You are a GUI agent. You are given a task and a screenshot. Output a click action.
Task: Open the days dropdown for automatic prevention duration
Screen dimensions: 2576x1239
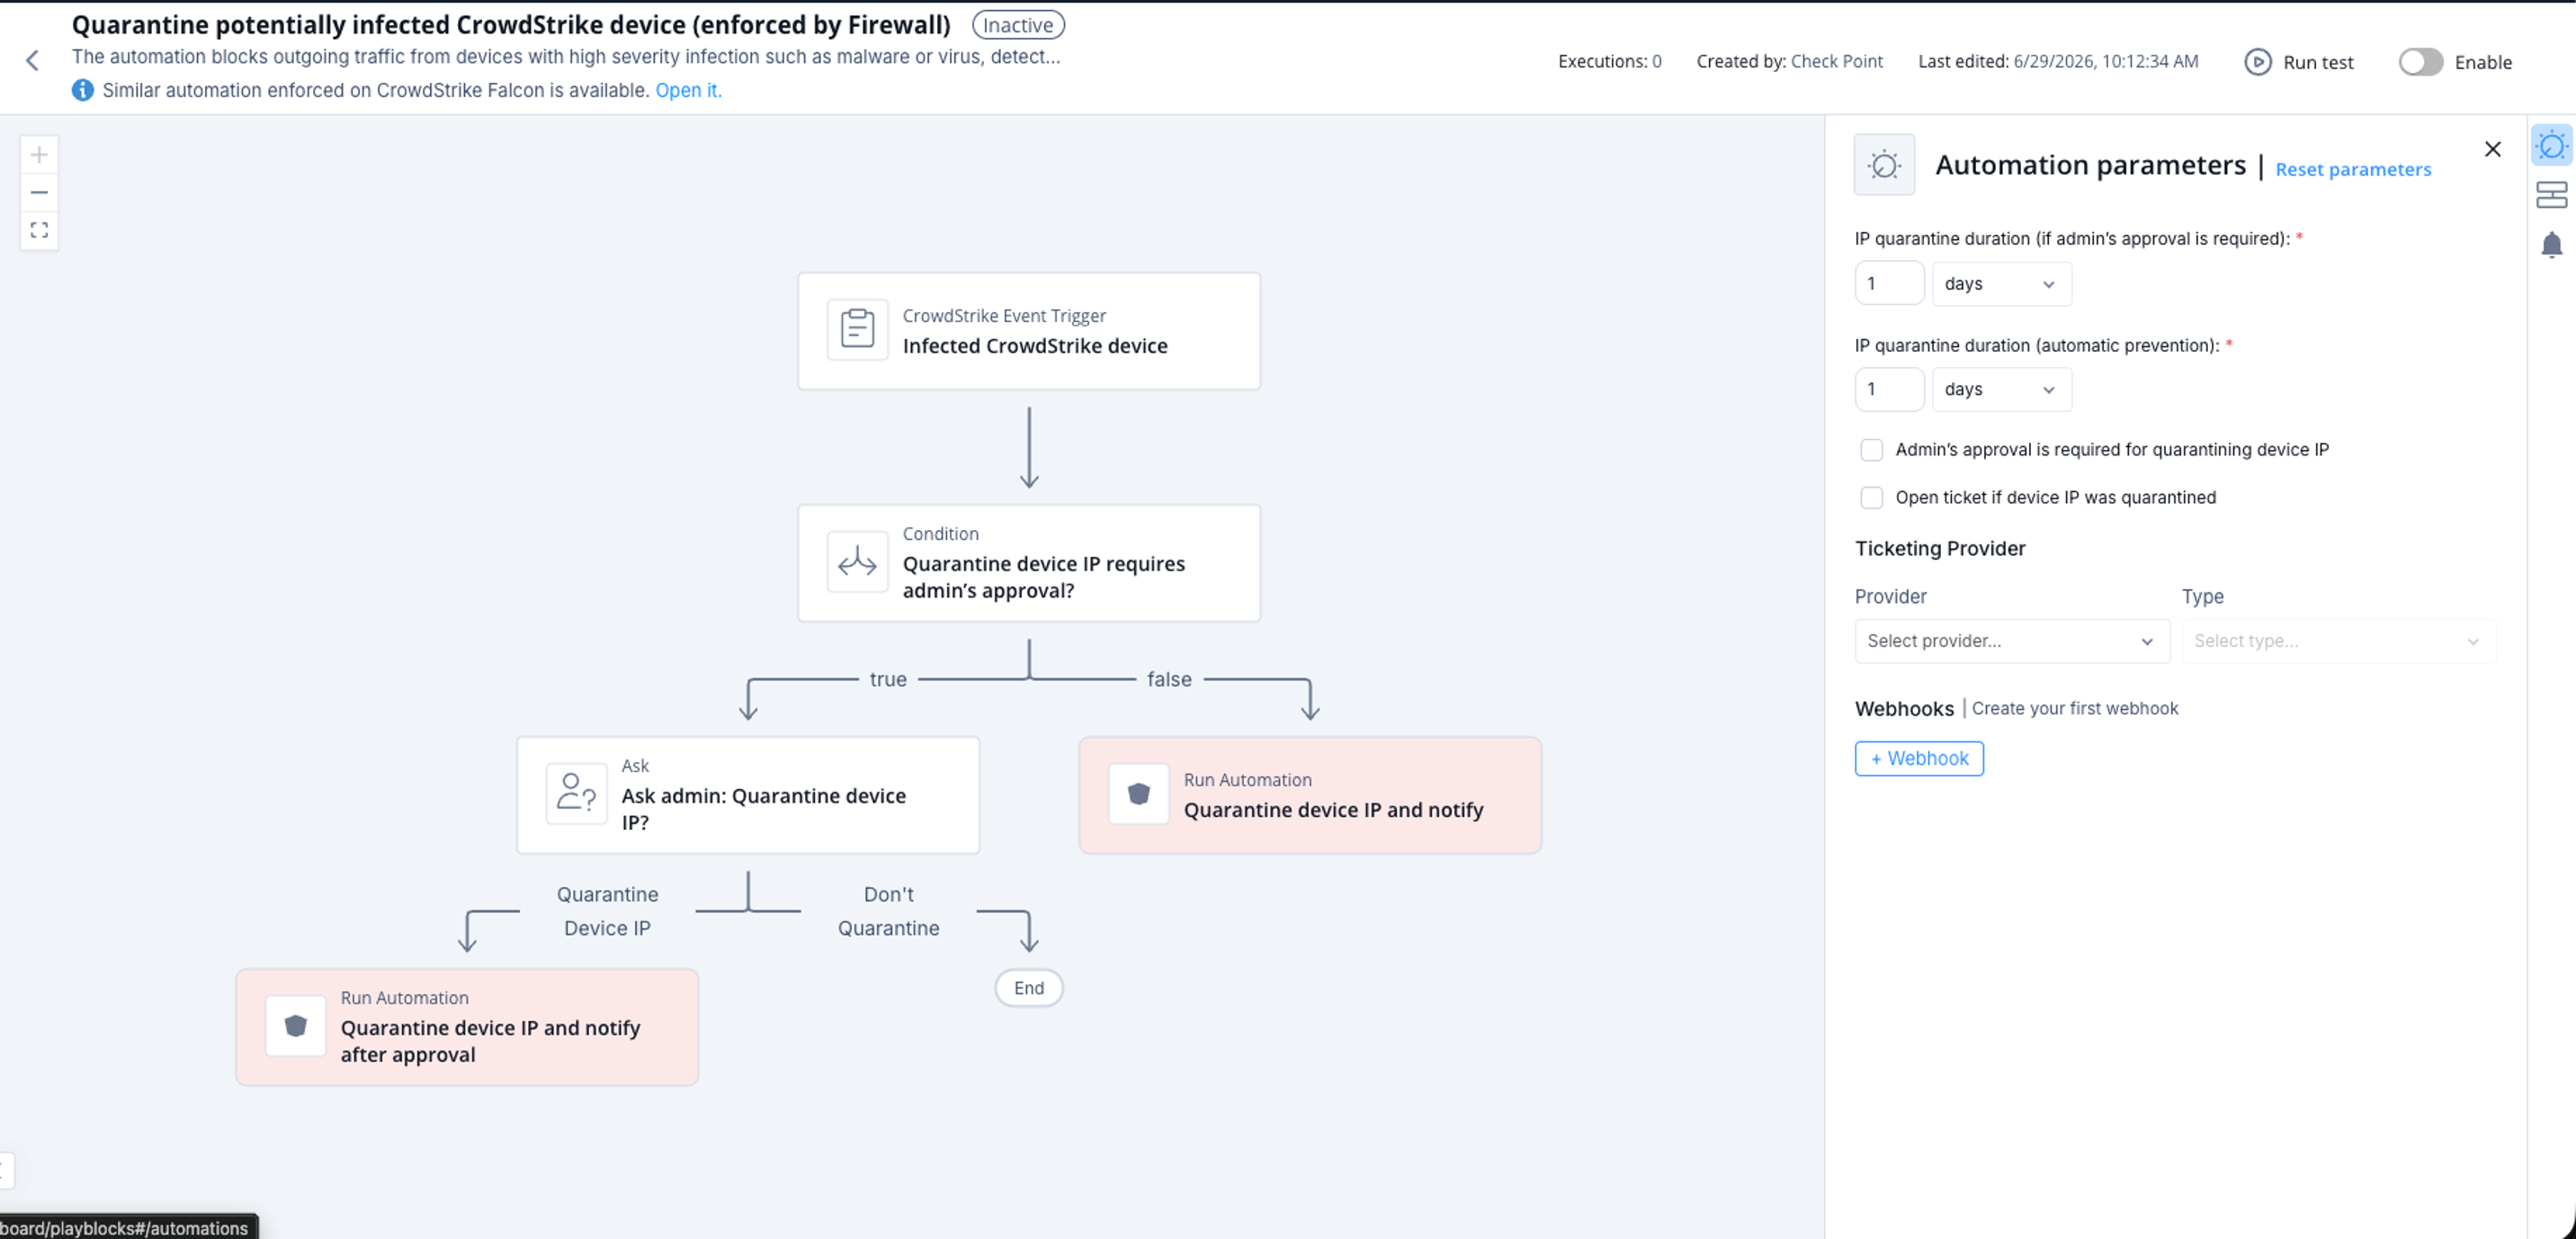[2001, 390]
